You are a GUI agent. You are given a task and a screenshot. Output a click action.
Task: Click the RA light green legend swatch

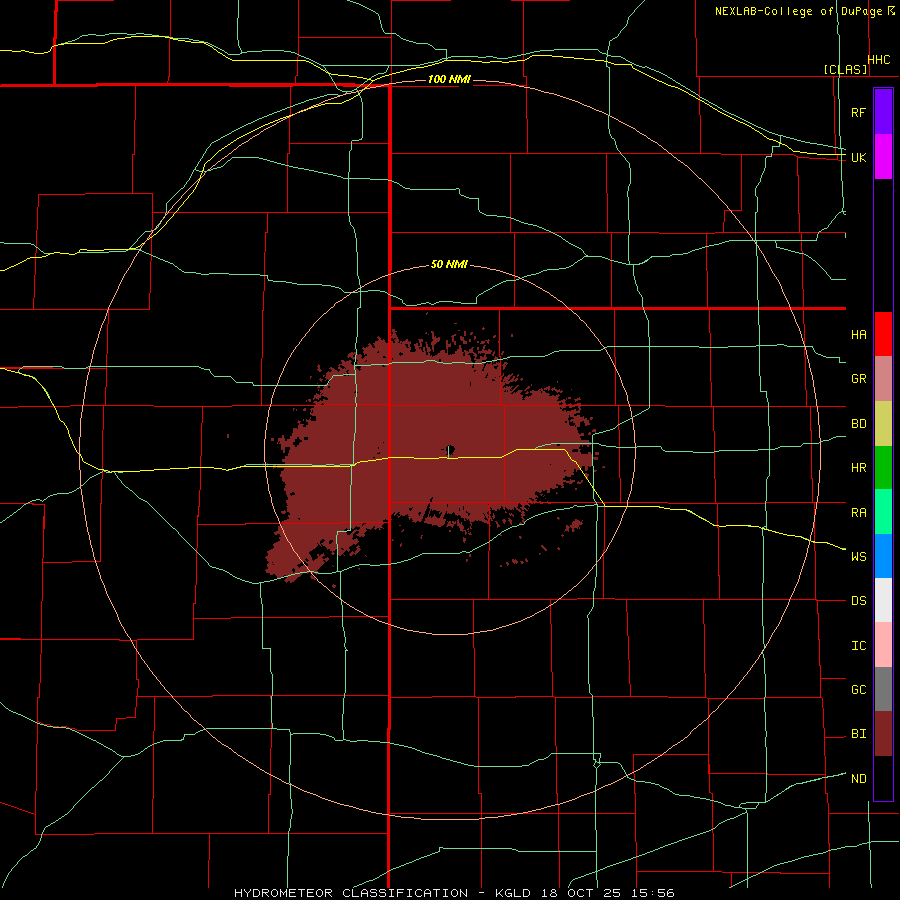pyautogui.click(x=883, y=512)
